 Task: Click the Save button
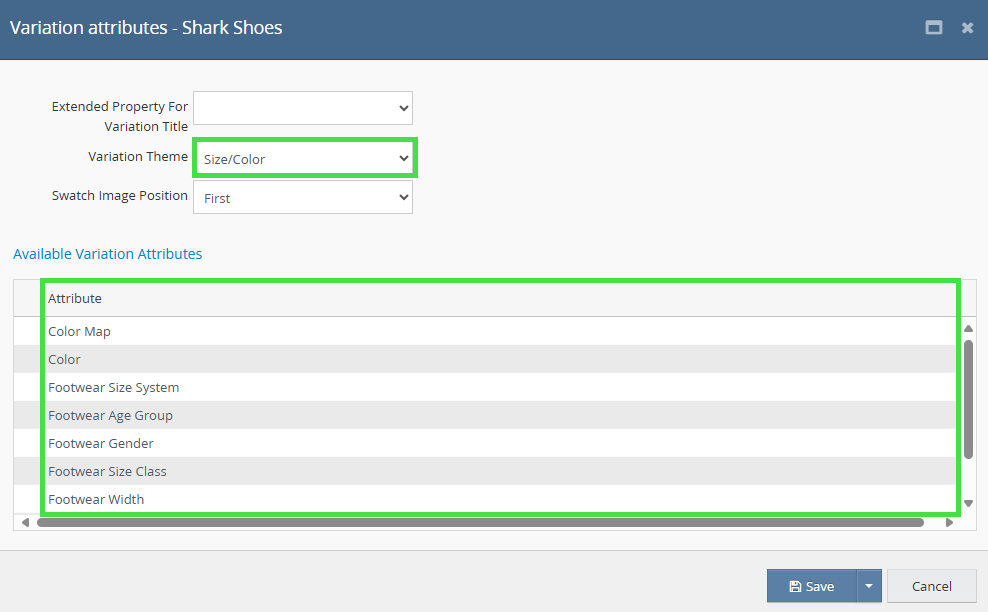[x=810, y=586]
